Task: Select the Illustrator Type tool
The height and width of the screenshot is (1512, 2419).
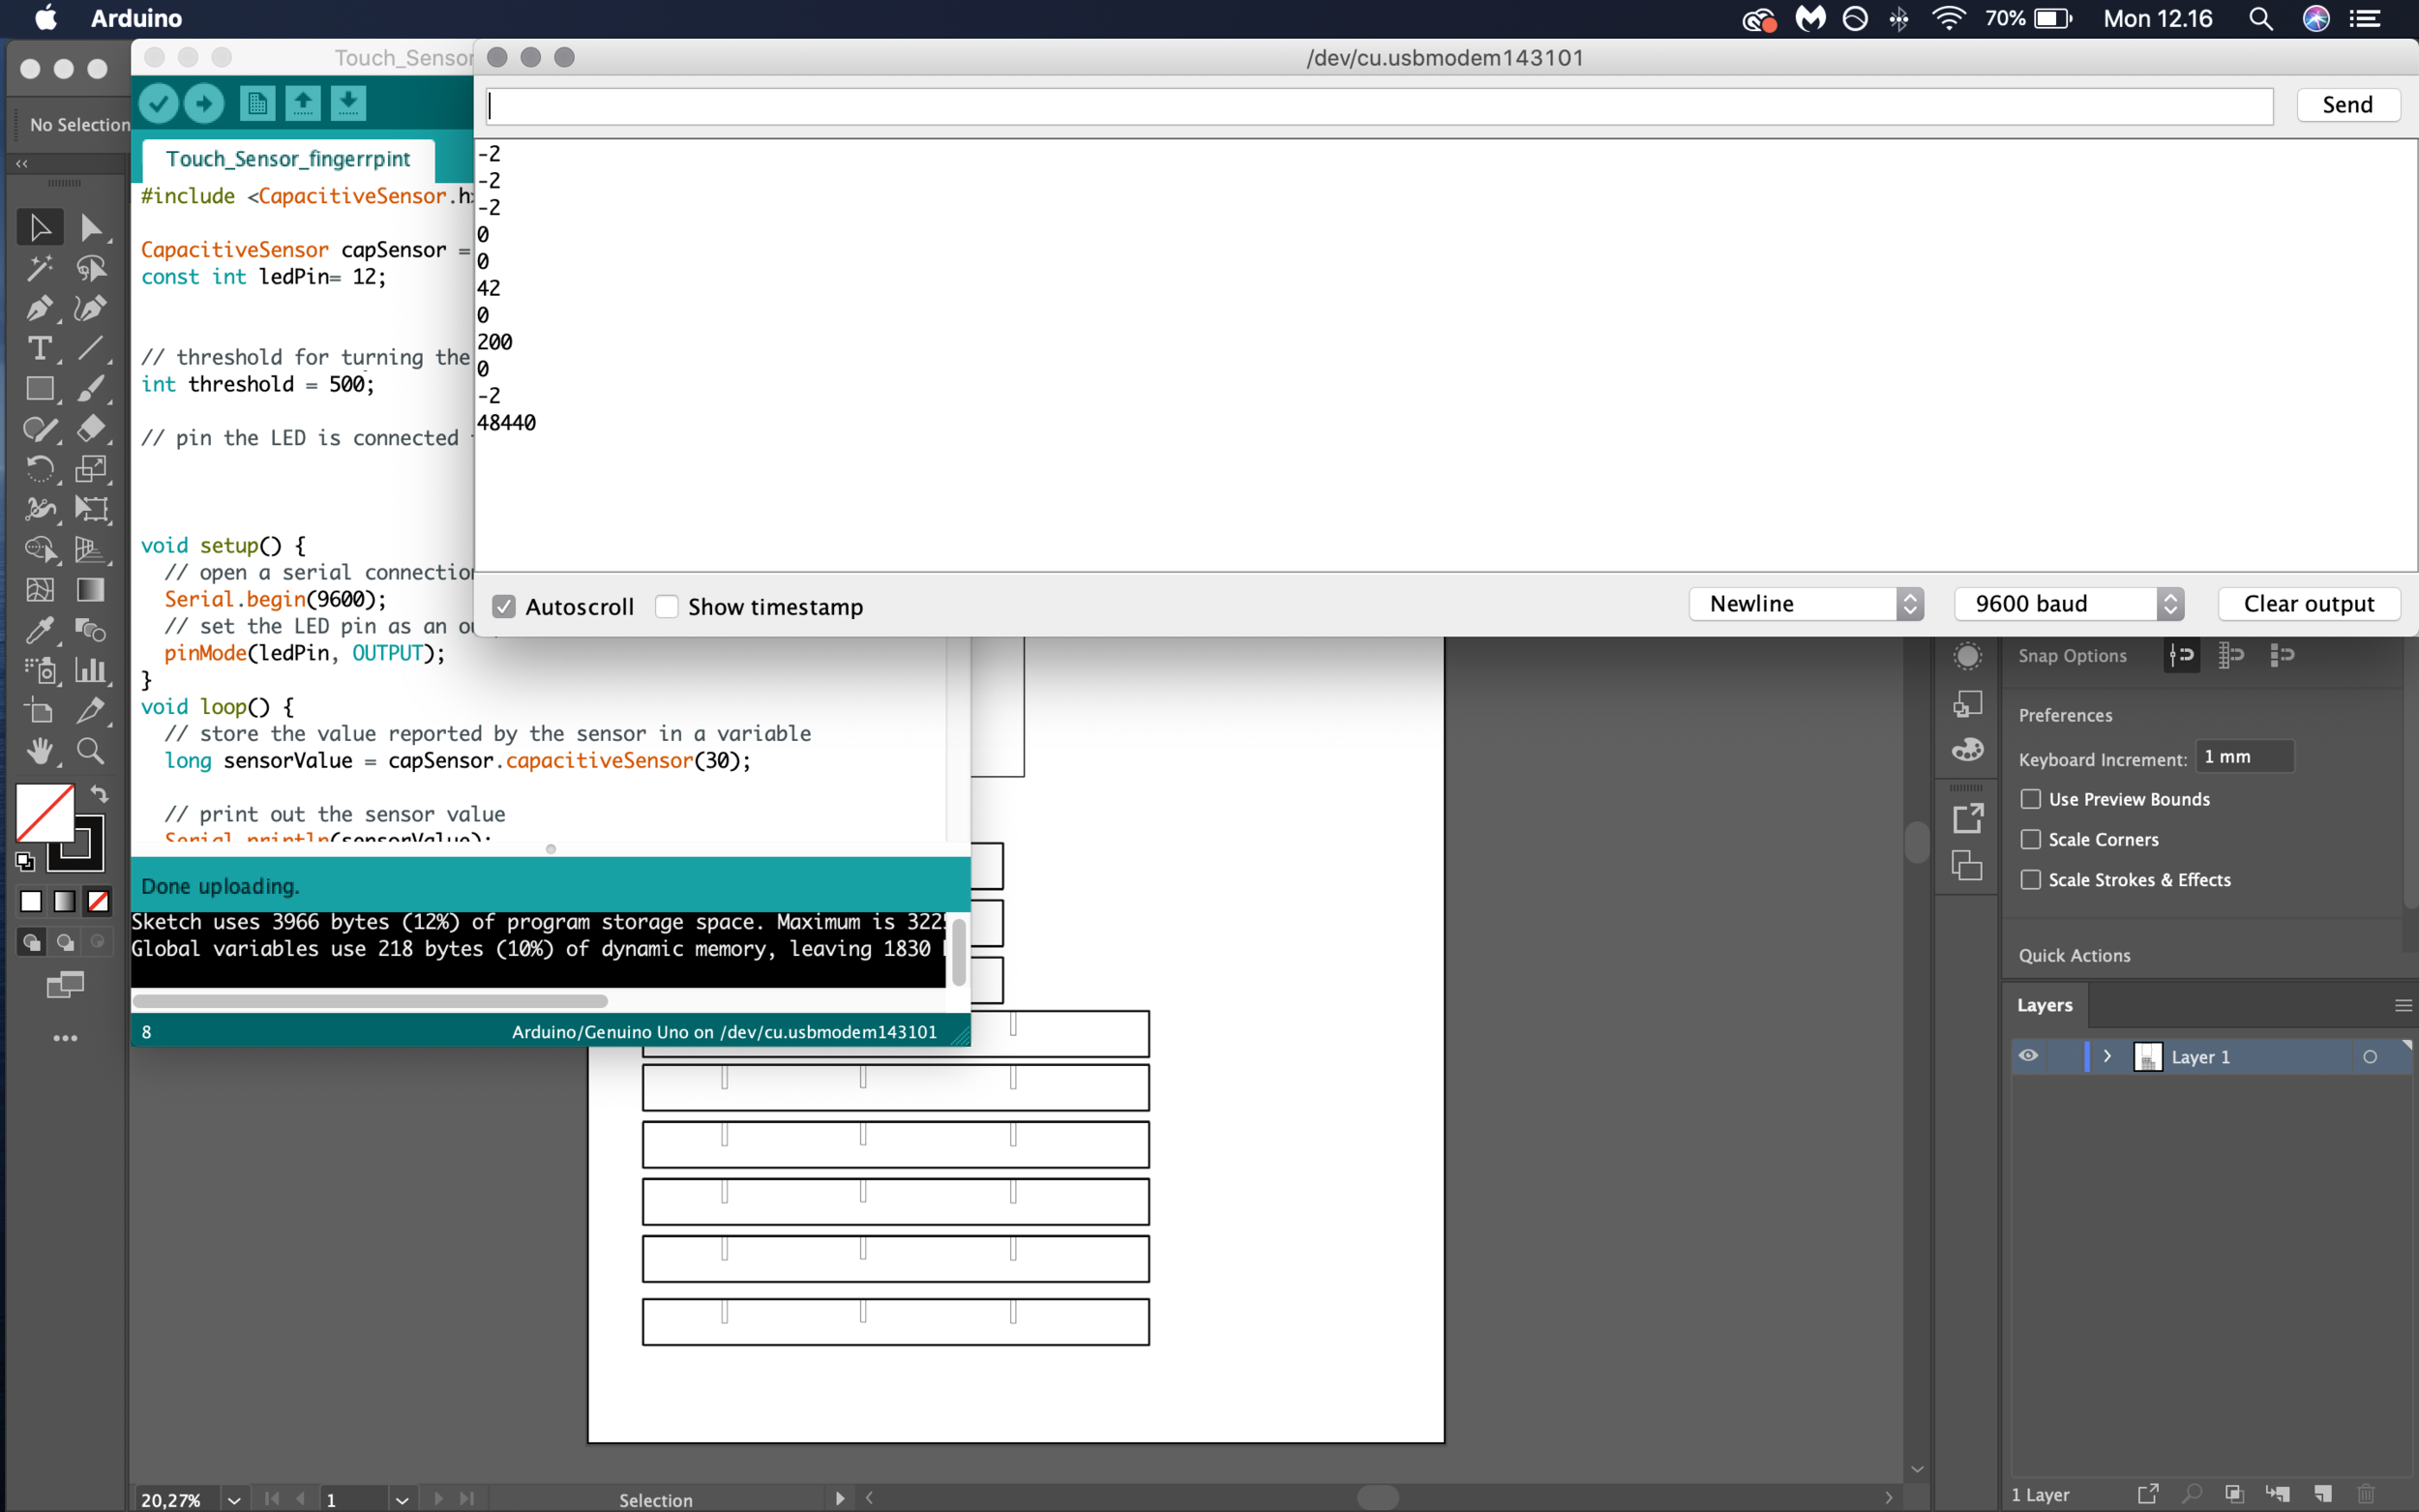Action: pos(39,348)
